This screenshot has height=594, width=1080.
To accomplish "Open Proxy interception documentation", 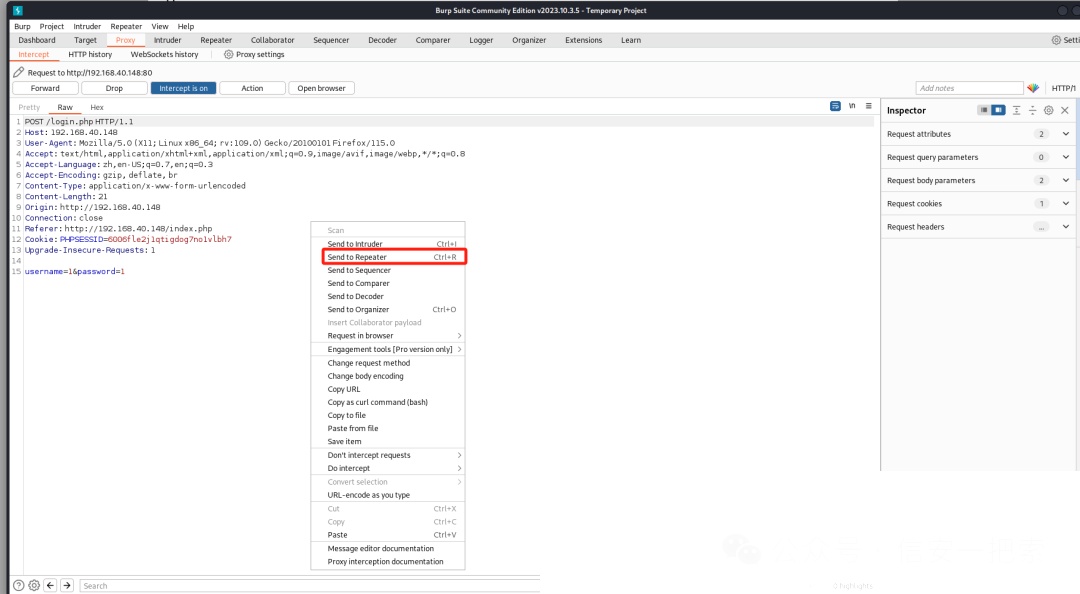I will pyautogui.click(x=388, y=562).
